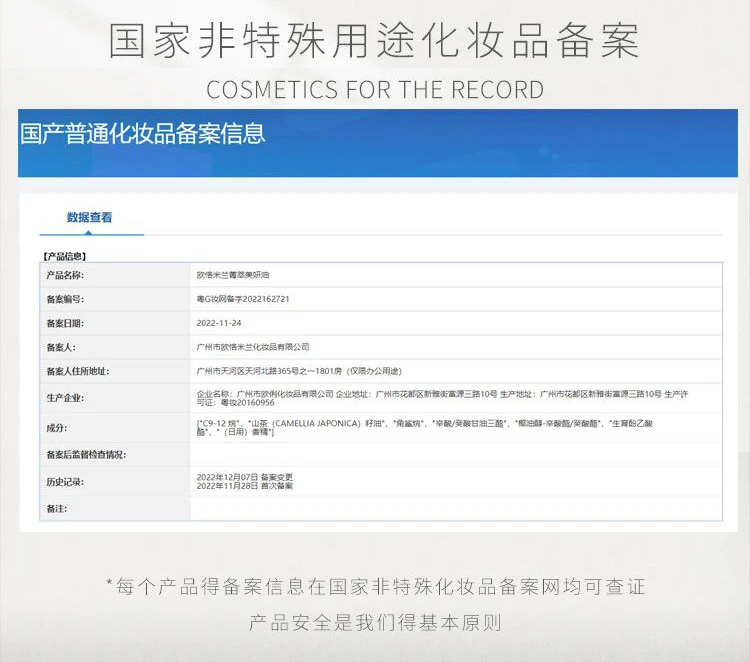Click the 备案日期 value 2022-11-24

[x=219, y=323]
